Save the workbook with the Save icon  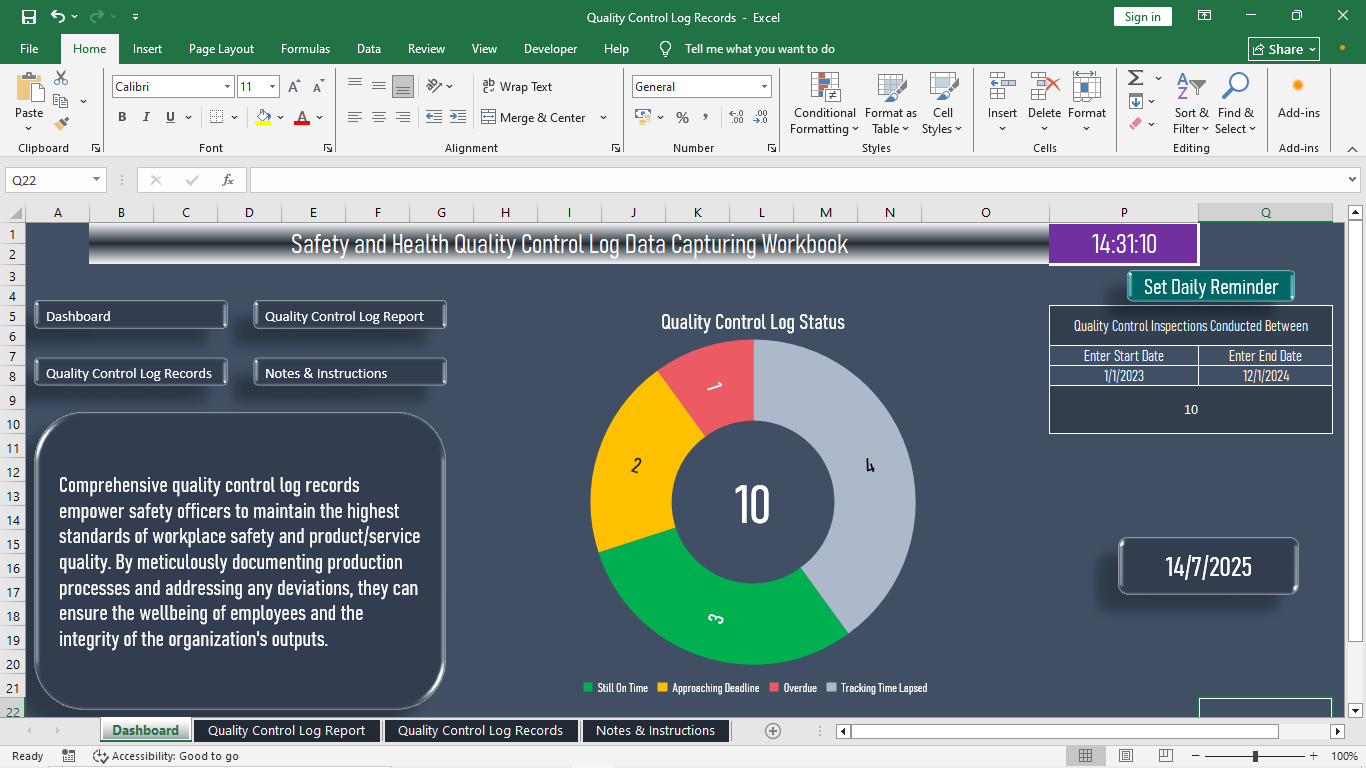coord(29,17)
